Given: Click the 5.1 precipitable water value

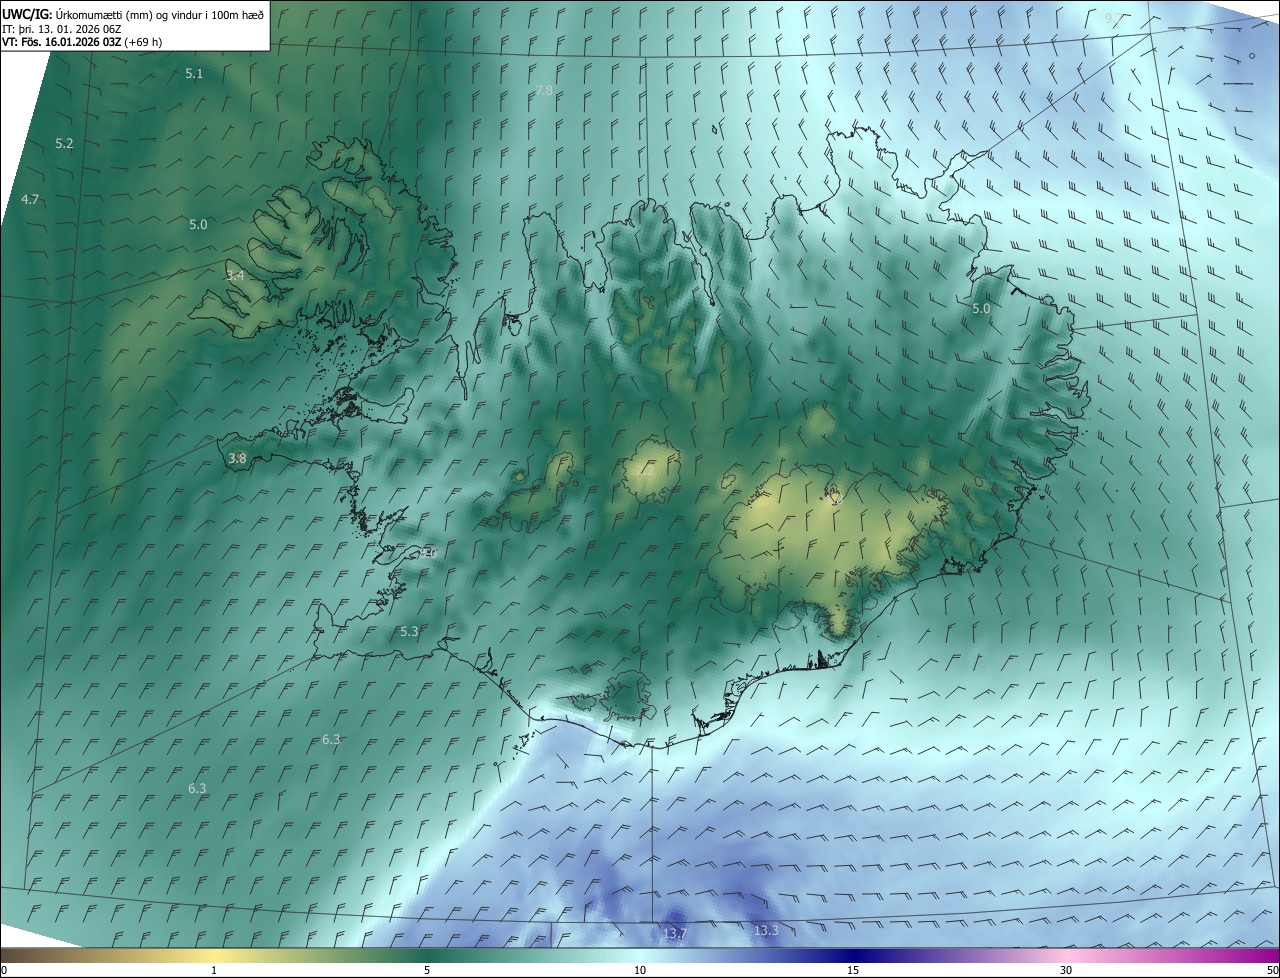Looking at the screenshot, I should 194,74.
